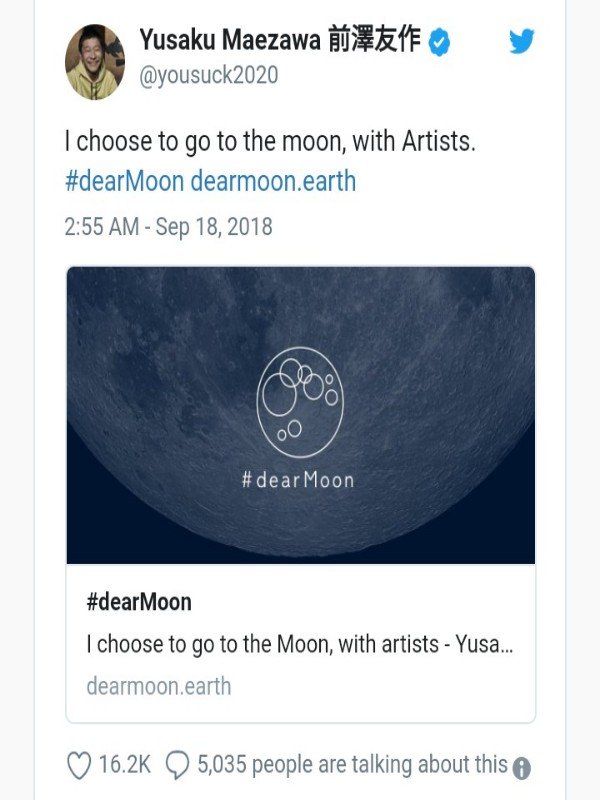Click the circular dearMoon logo in image
The height and width of the screenshot is (800, 600).
click(x=300, y=402)
